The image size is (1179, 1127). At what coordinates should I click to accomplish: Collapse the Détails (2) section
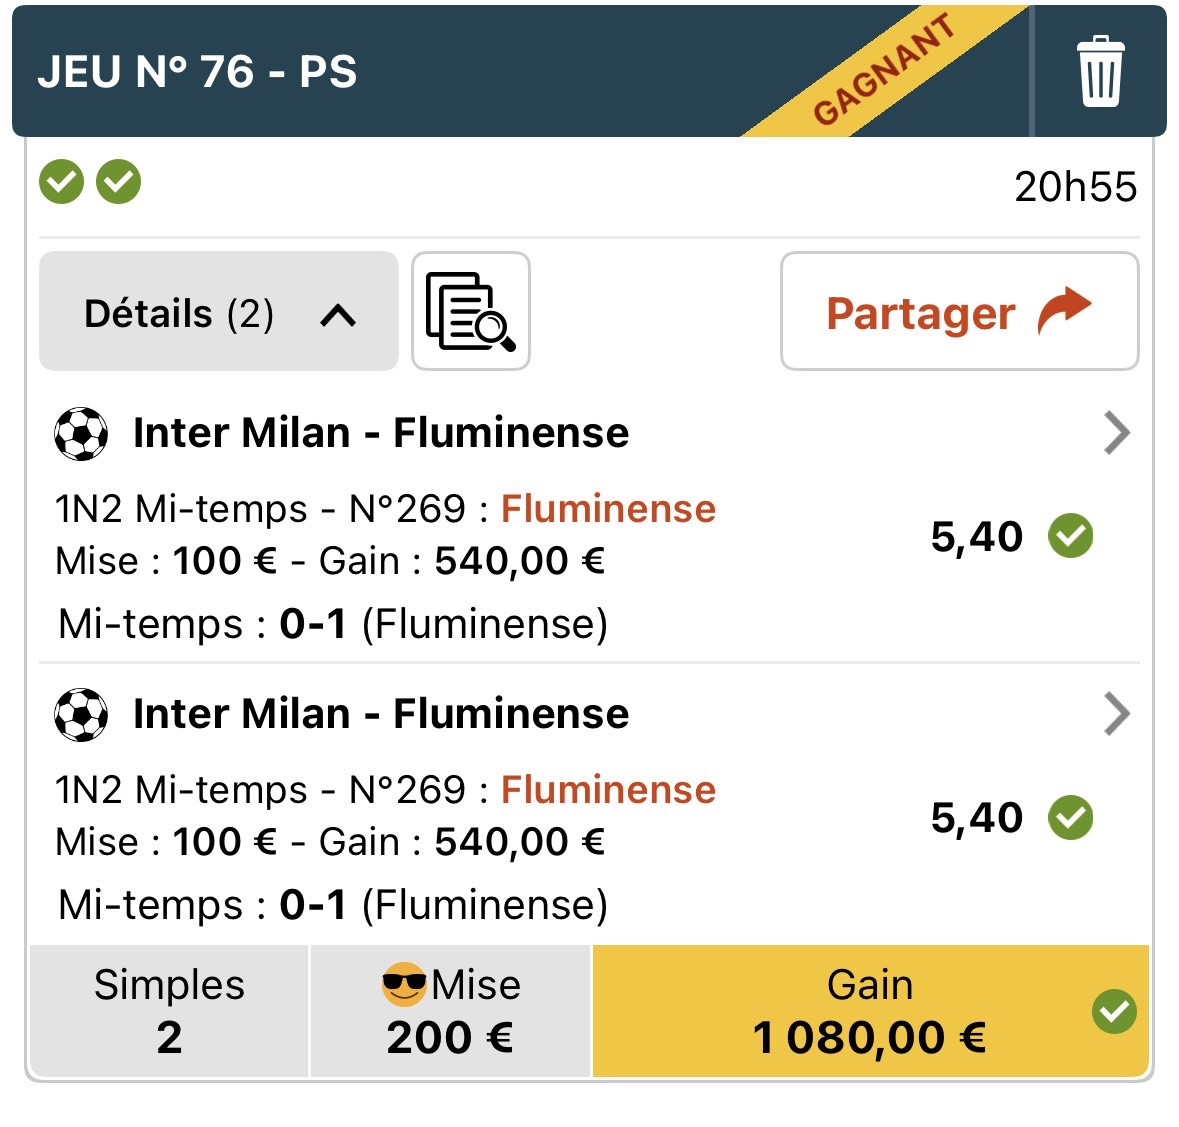coord(219,311)
